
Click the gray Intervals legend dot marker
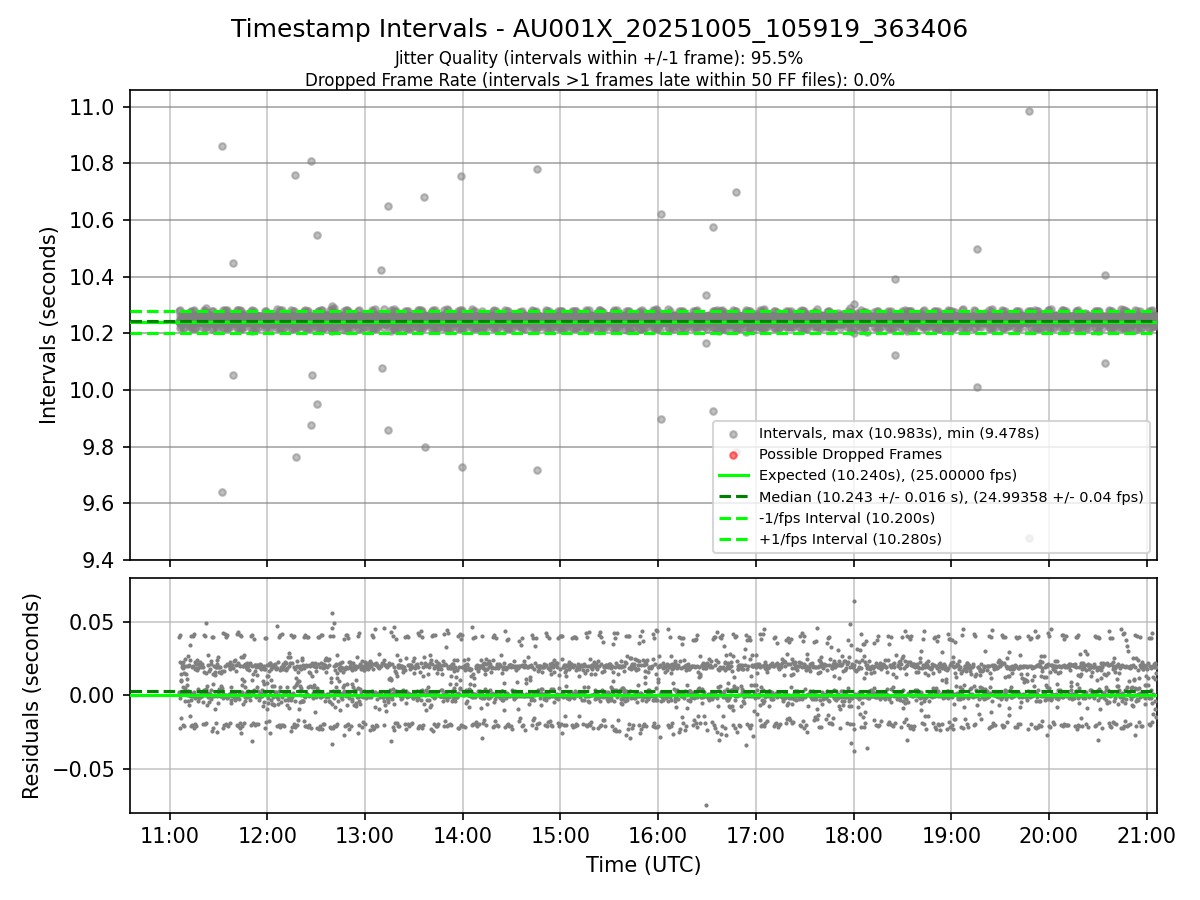(x=734, y=433)
